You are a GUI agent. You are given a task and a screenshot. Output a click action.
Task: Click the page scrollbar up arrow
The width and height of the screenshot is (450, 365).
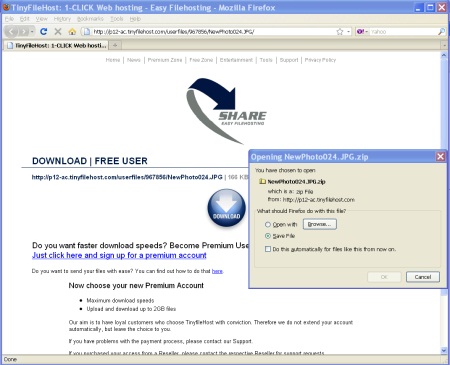[x=444, y=55]
